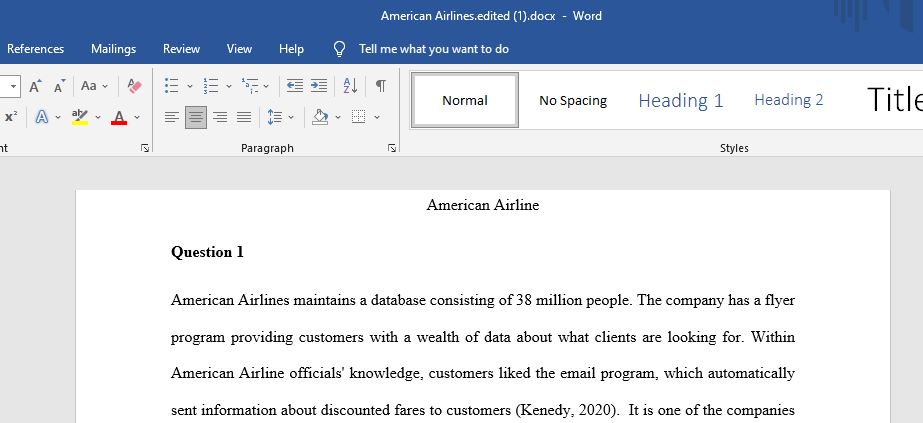Open line and paragraph spacing

tap(274, 117)
